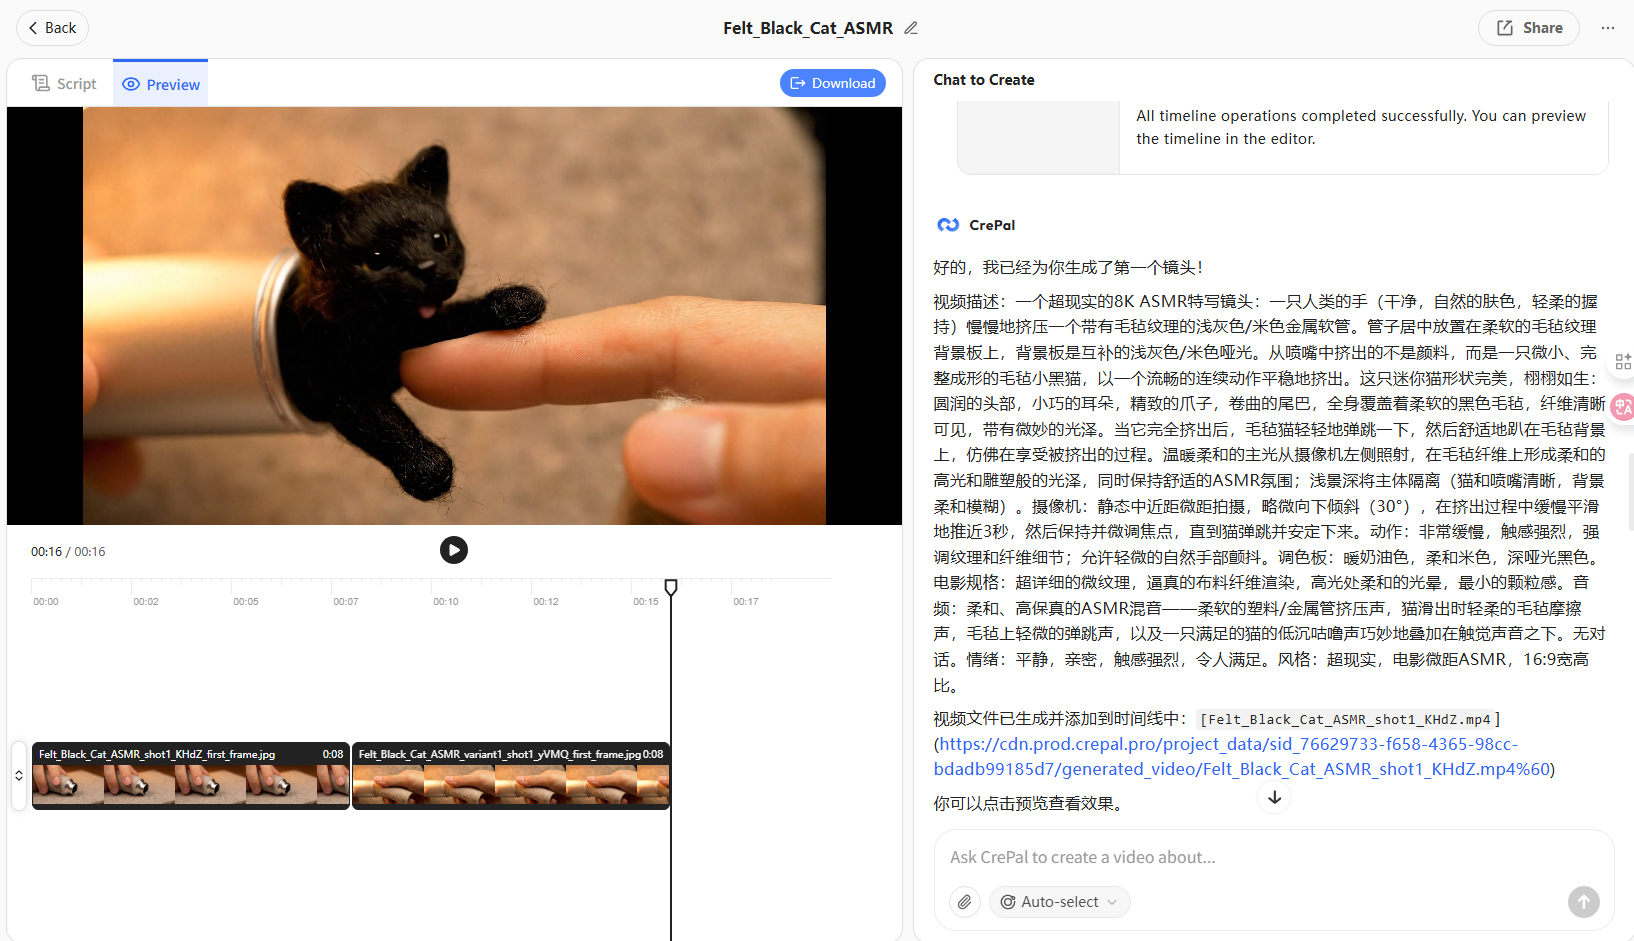Click the 00:16 / 00:16 time display
1634x941 pixels.
(68, 552)
